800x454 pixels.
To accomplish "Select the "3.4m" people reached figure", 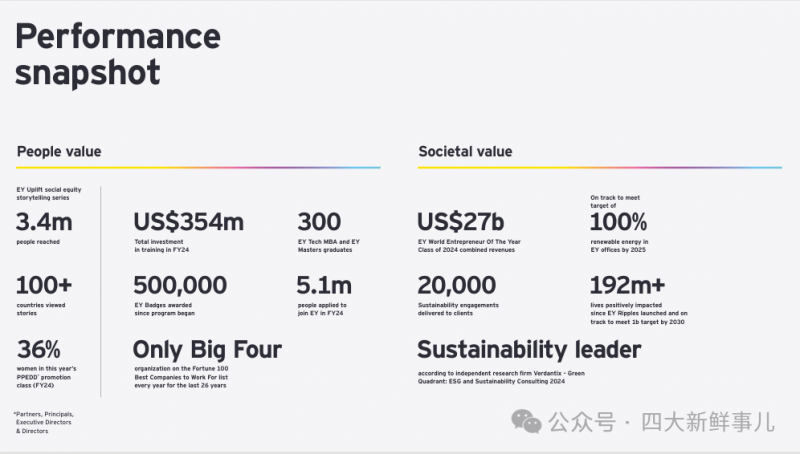I will coord(42,222).
